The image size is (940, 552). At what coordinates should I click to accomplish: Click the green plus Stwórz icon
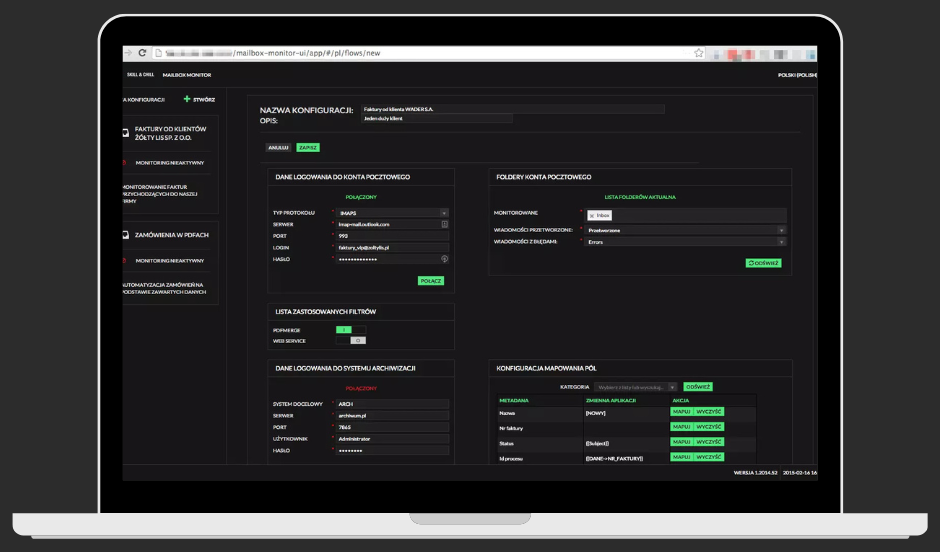coord(187,99)
